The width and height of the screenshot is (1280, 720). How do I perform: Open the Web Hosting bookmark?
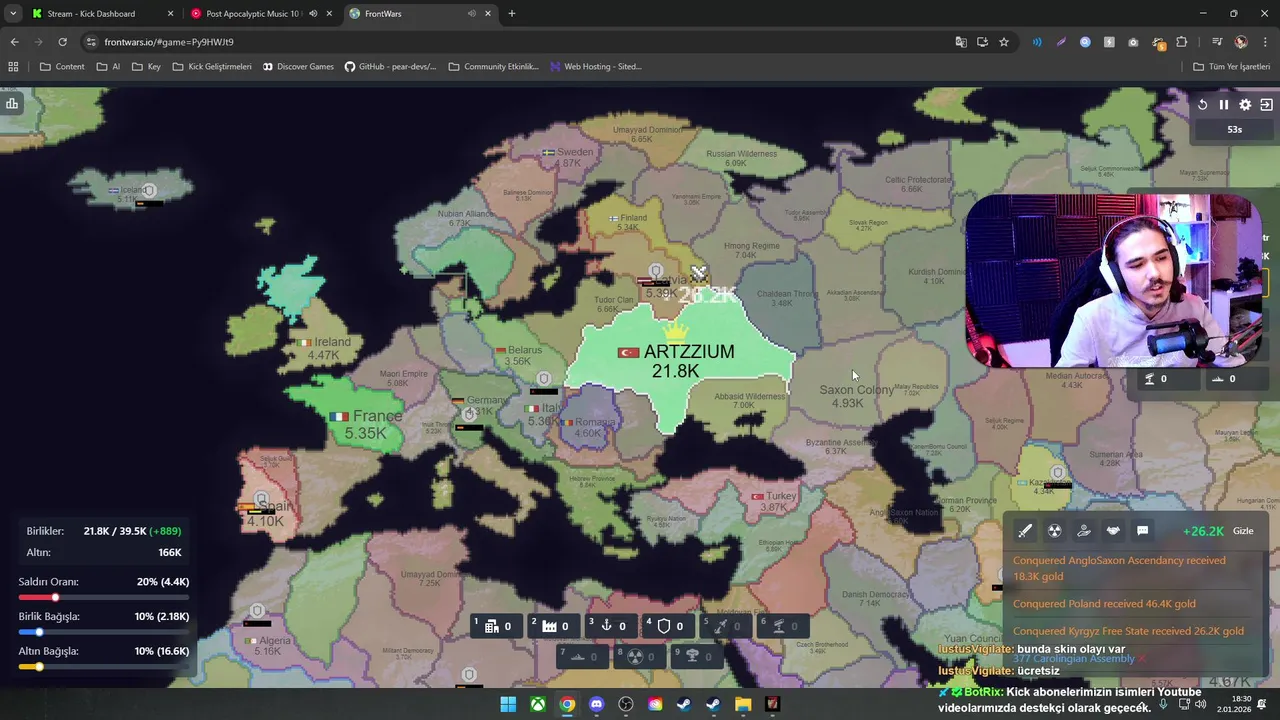click(x=596, y=67)
